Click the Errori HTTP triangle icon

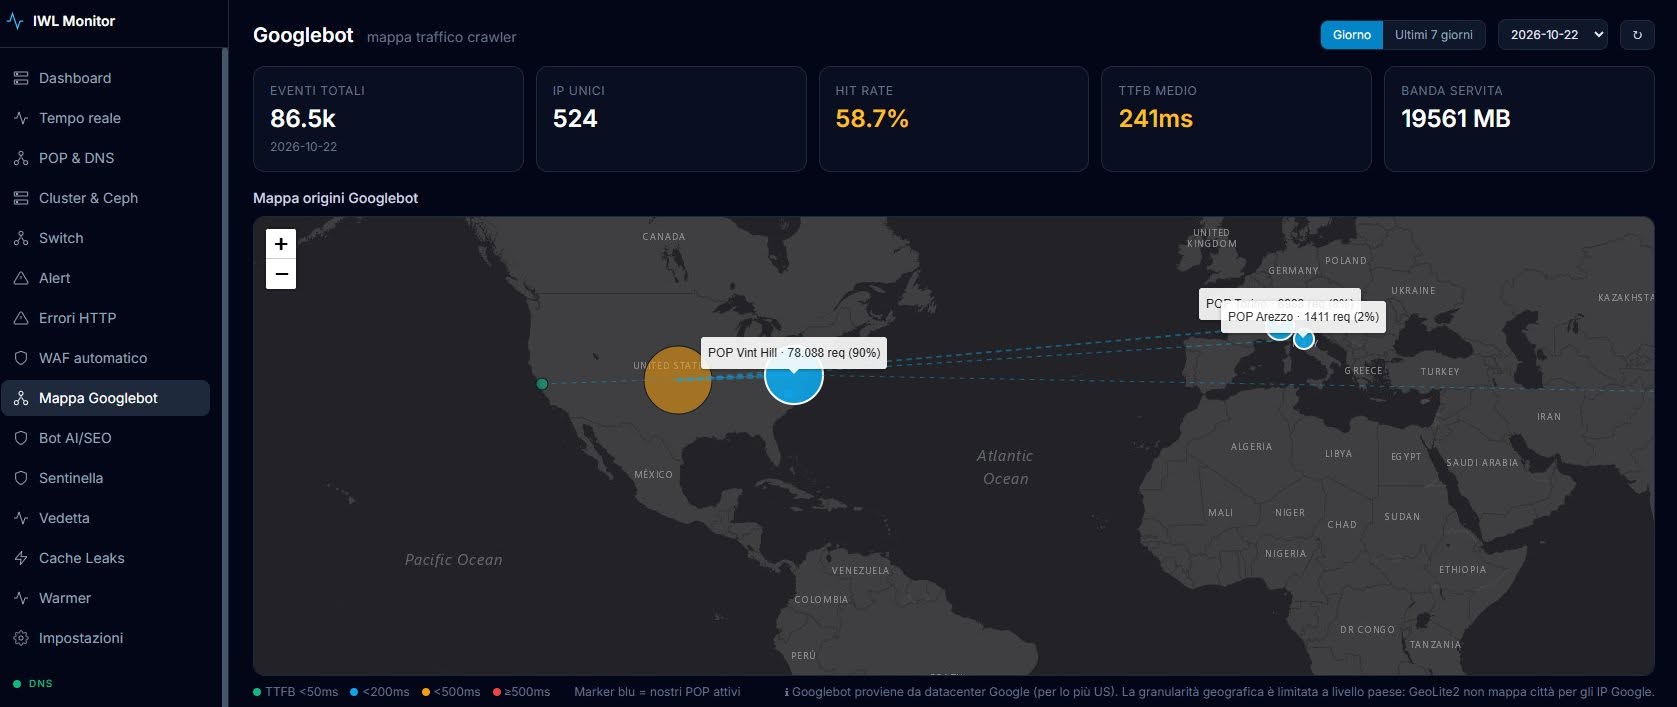coord(21,318)
